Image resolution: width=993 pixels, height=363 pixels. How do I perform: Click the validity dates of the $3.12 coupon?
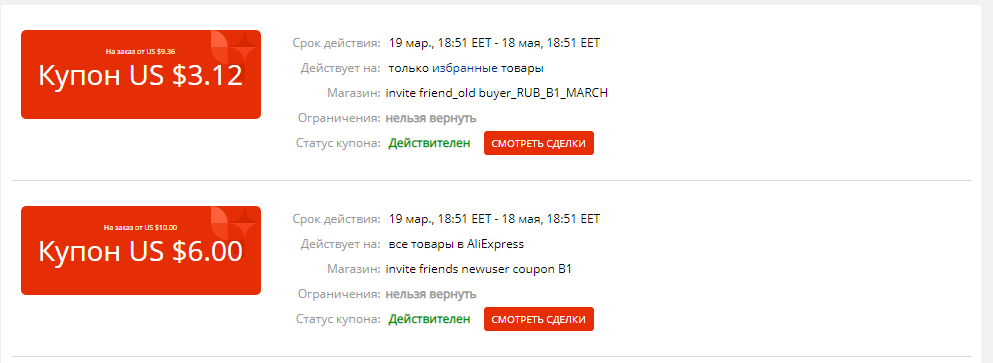click(494, 43)
